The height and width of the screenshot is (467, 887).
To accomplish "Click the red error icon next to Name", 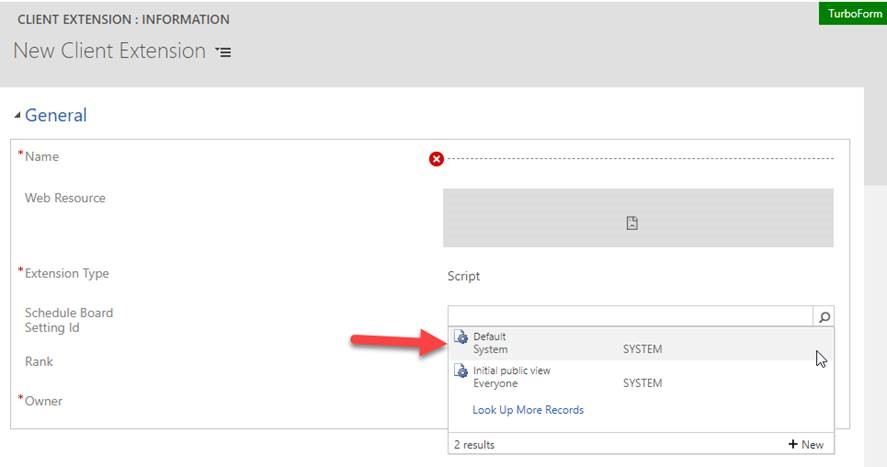I will [x=436, y=159].
